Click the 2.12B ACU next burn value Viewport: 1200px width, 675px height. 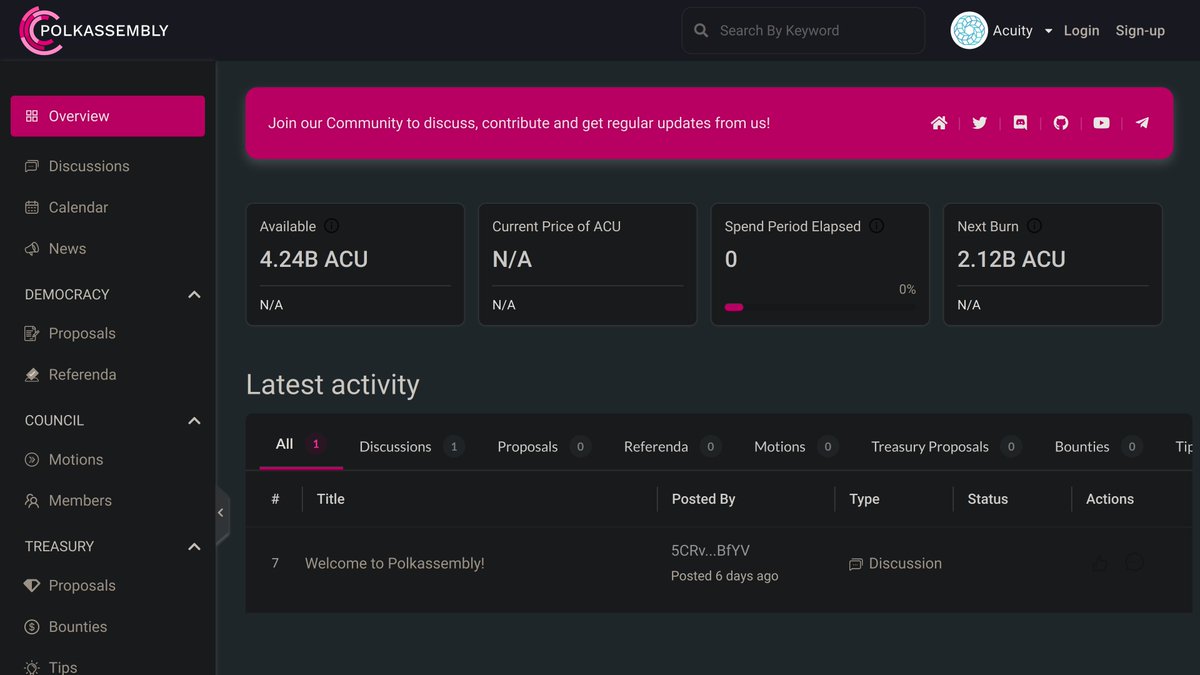[1011, 259]
